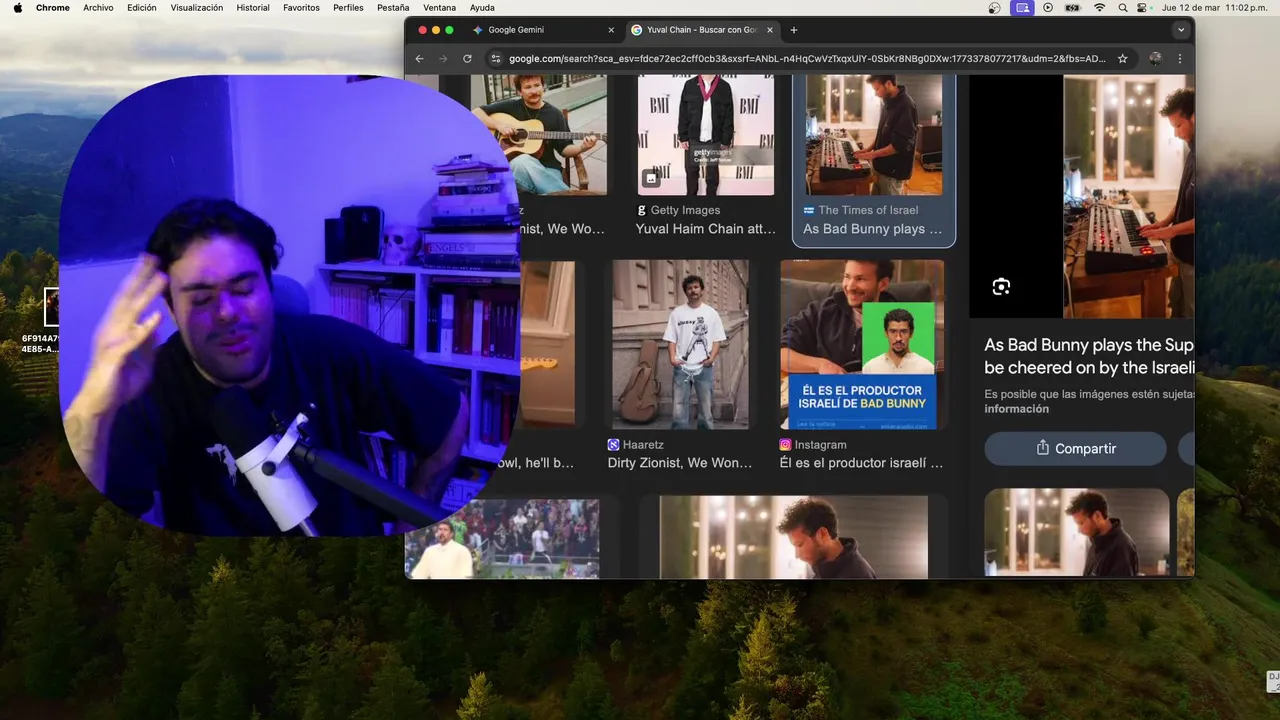The height and width of the screenshot is (720, 1280).
Task: Open site information icon in address bar
Action: [495, 59]
